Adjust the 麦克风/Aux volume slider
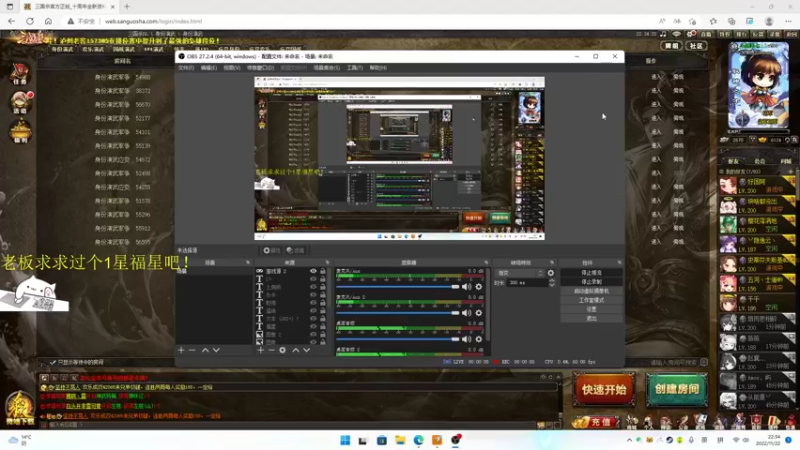 [397, 287]
